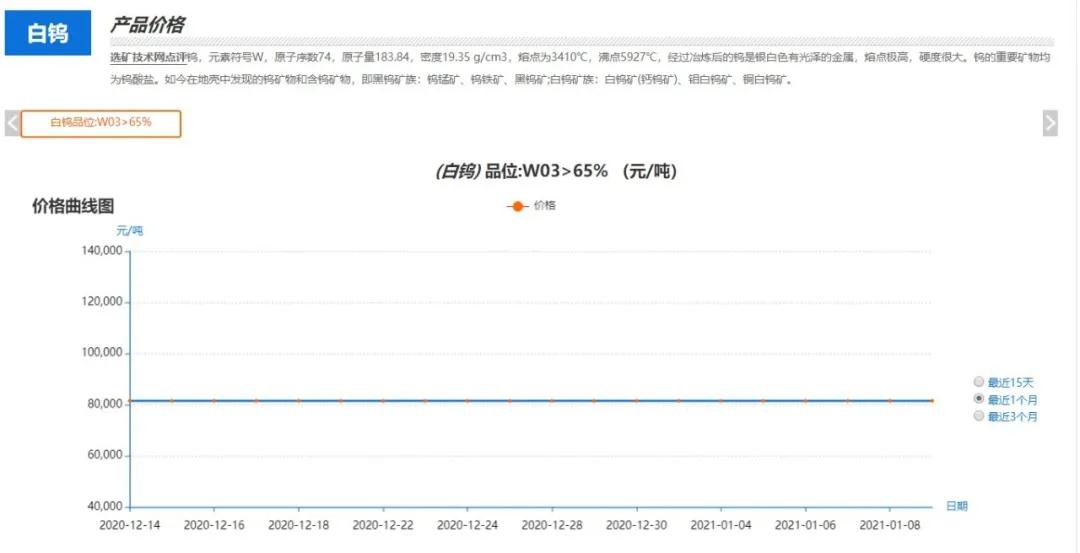This screenshot has width=1080, height=553.
Task: Select the 最近15天 radio button
Action: [979, 382]
